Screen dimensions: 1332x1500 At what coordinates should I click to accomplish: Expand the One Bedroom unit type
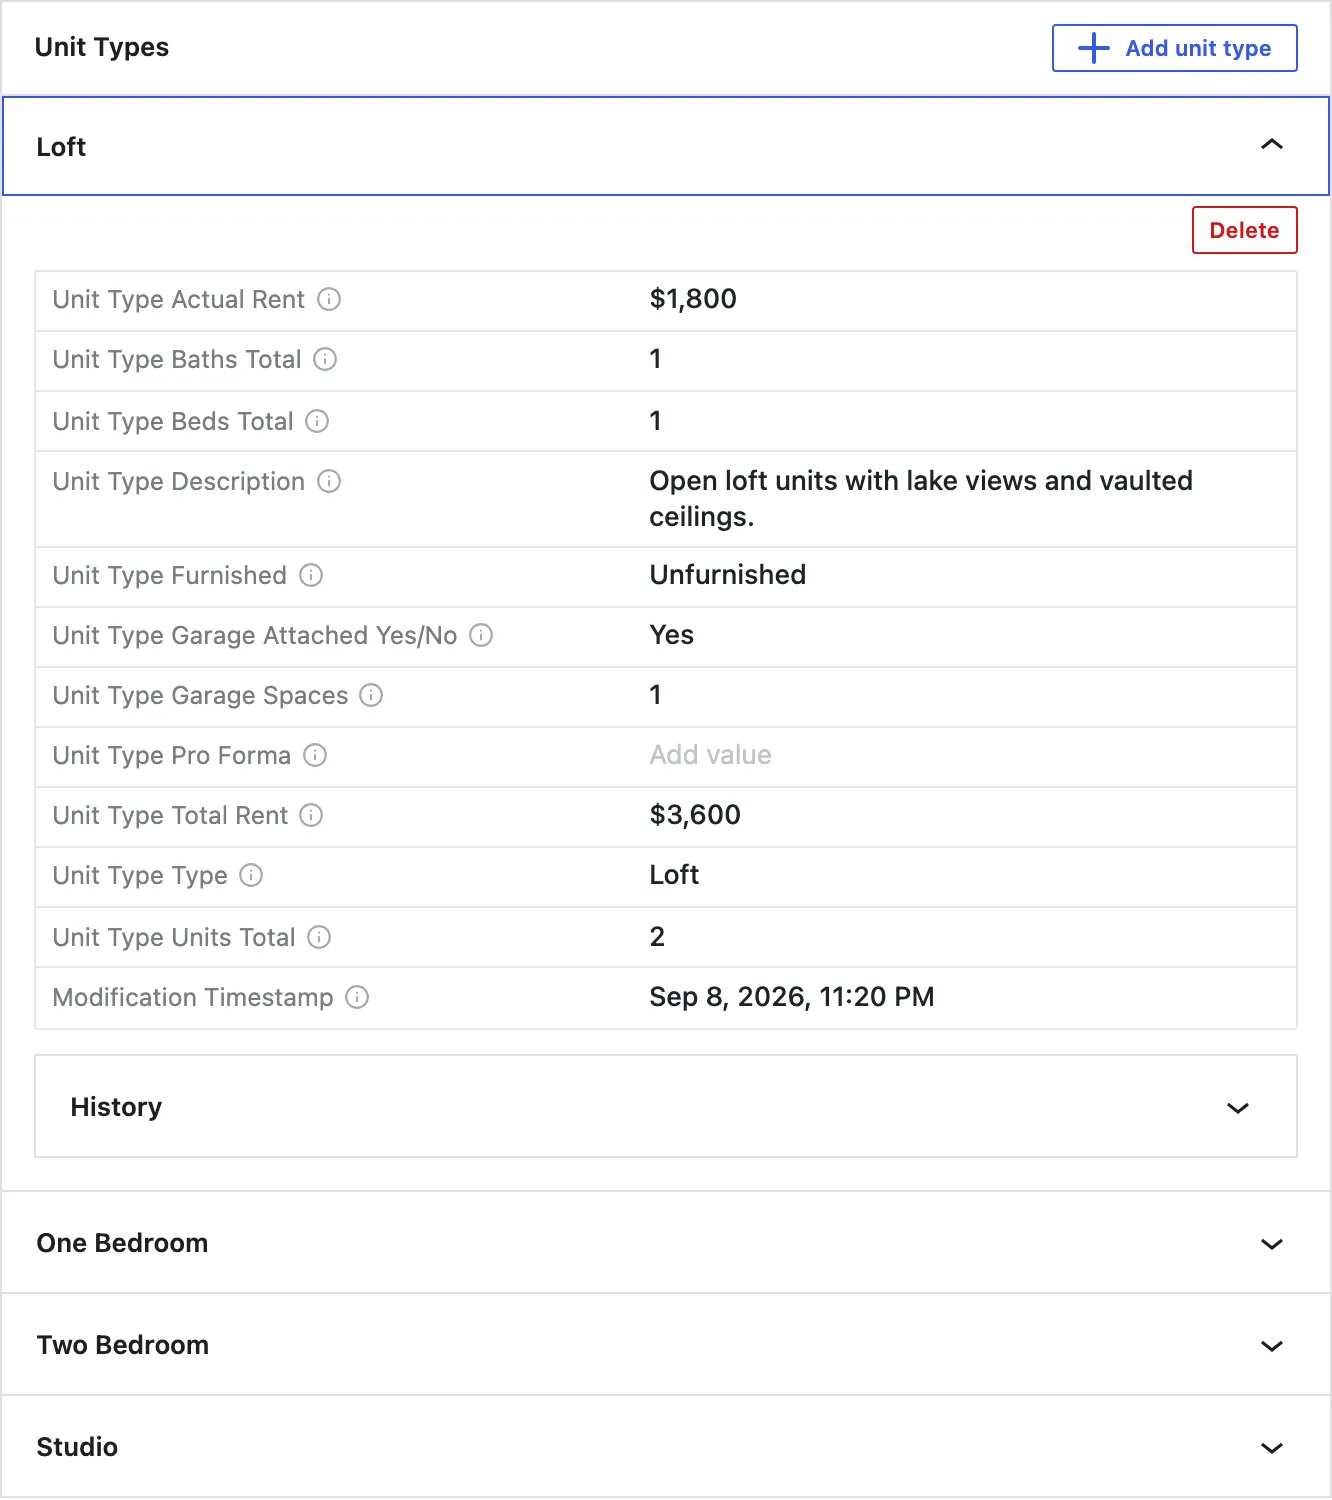[x=666, y=1243]
